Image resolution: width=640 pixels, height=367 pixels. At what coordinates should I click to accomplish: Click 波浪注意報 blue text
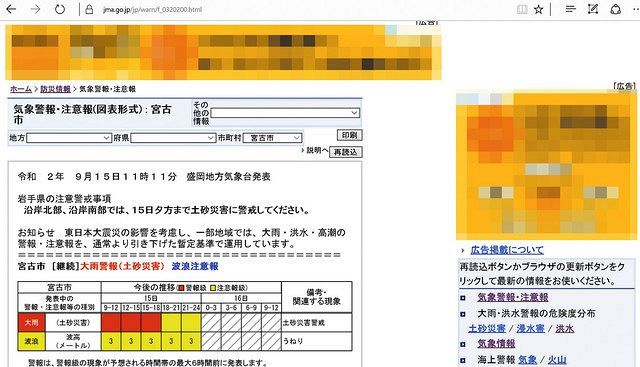click(x=195, y=266)
